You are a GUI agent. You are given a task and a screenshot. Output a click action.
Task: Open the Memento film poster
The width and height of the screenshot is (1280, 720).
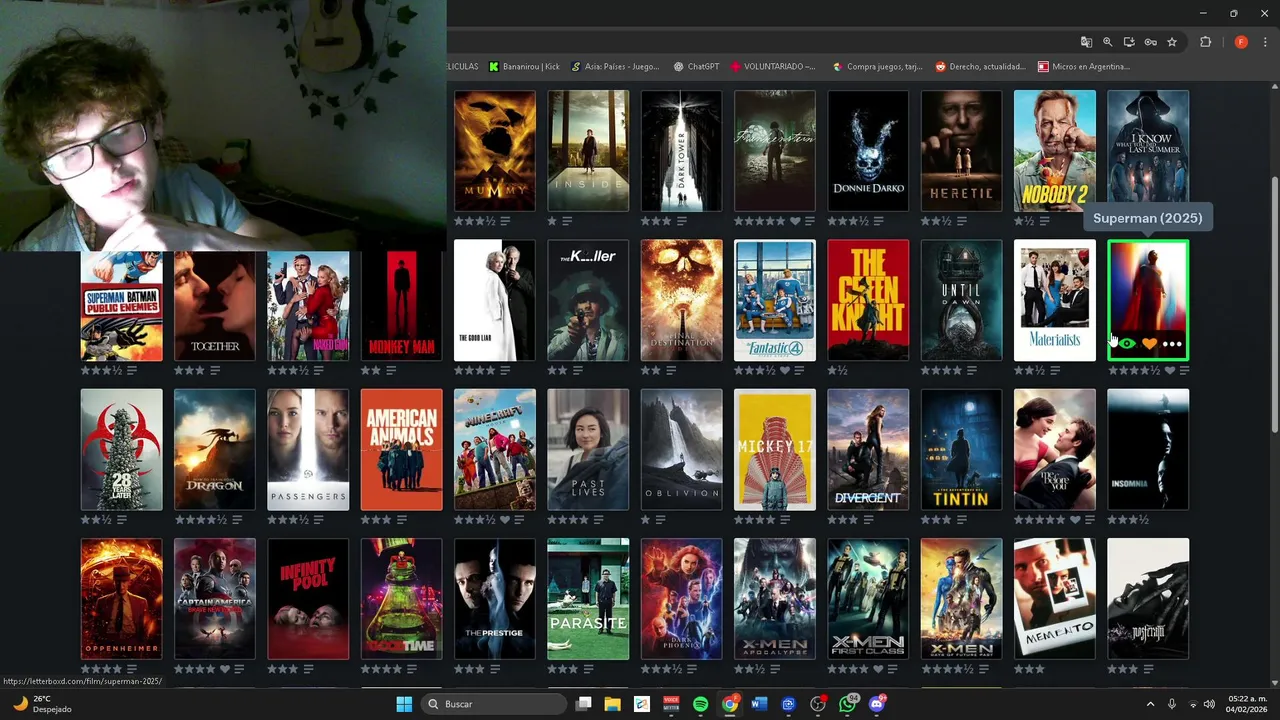click(x=1055, y=599)
